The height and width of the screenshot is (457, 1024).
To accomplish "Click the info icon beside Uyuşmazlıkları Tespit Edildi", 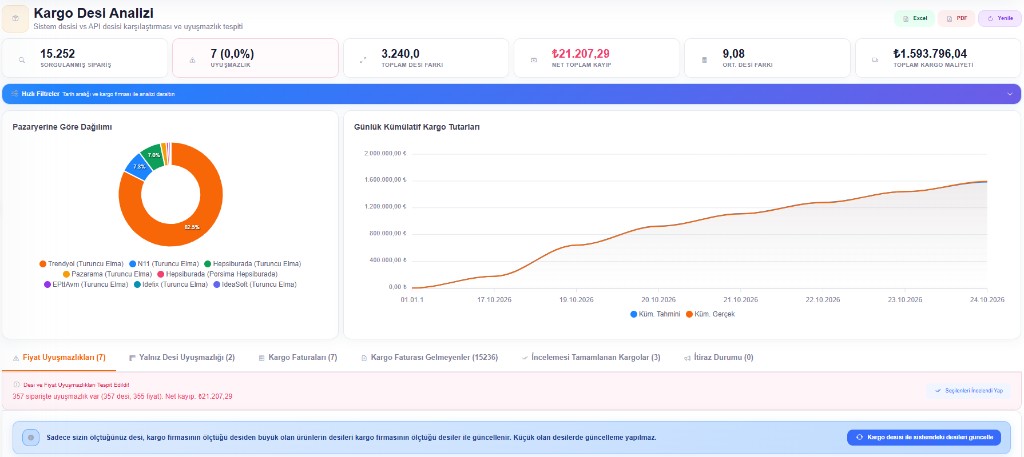I will [x=16, y=385].
